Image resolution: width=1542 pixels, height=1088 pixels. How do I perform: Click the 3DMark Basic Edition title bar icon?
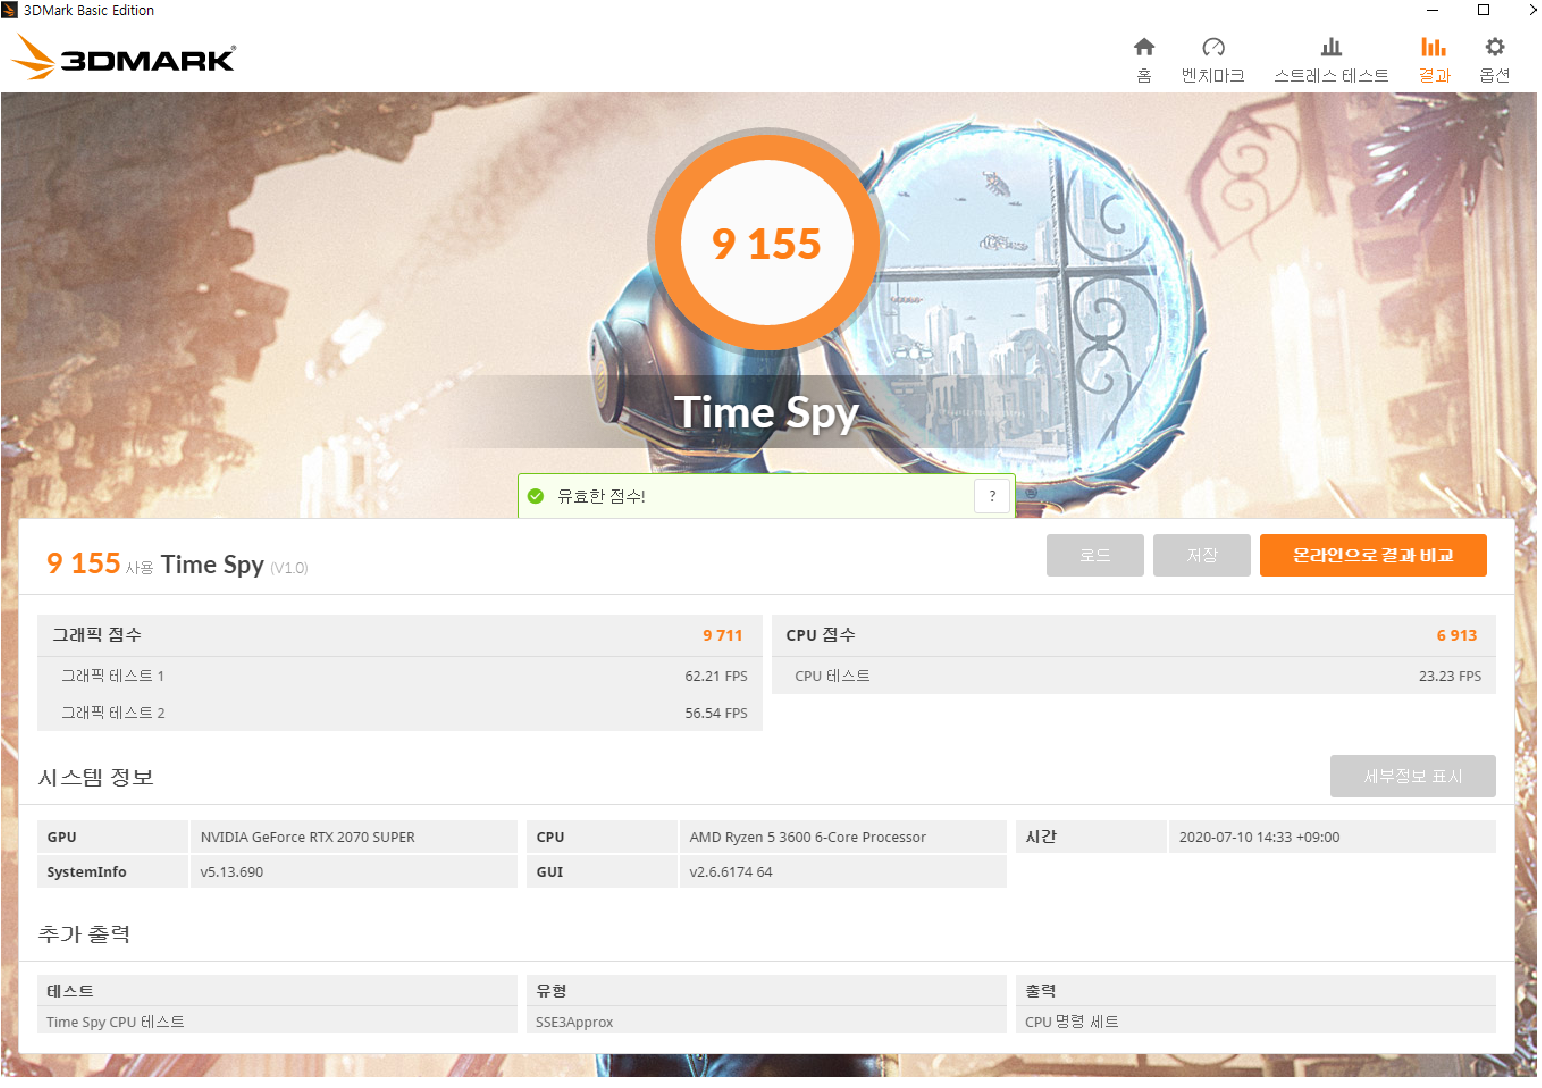pyautogui.click(x=10, y=10)
